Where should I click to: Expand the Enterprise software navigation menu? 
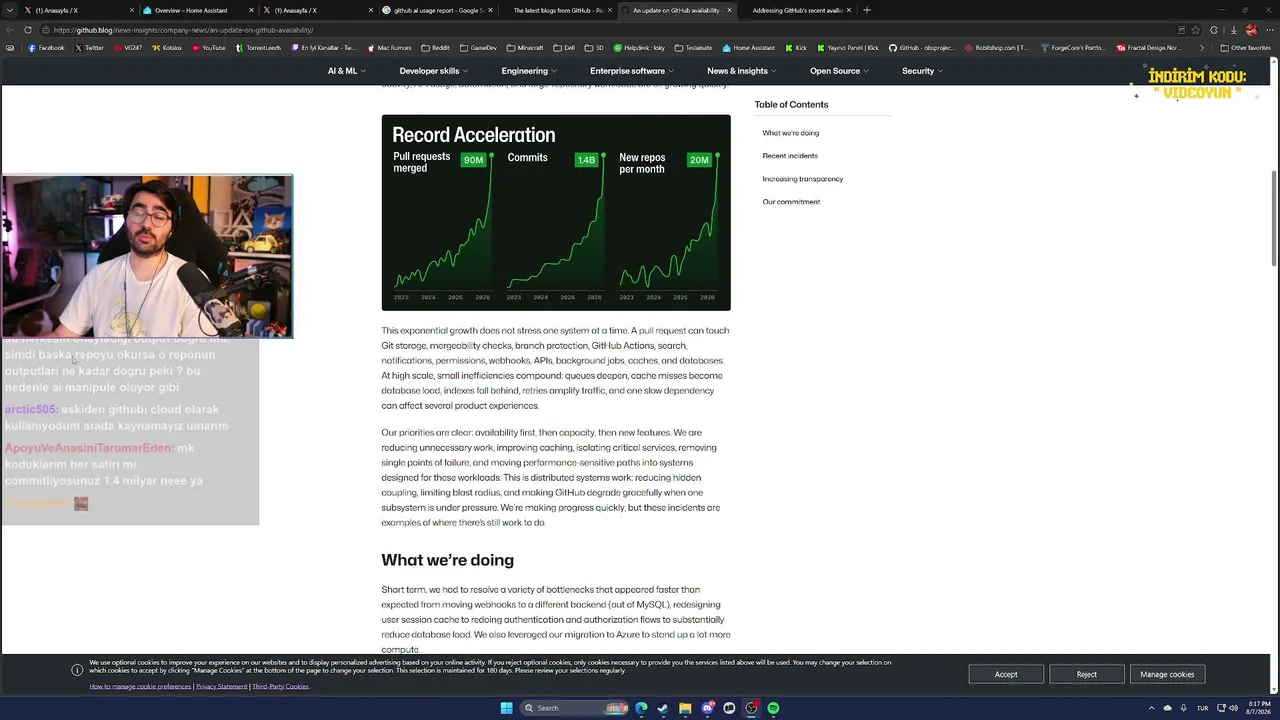click(x=631, y=71)
